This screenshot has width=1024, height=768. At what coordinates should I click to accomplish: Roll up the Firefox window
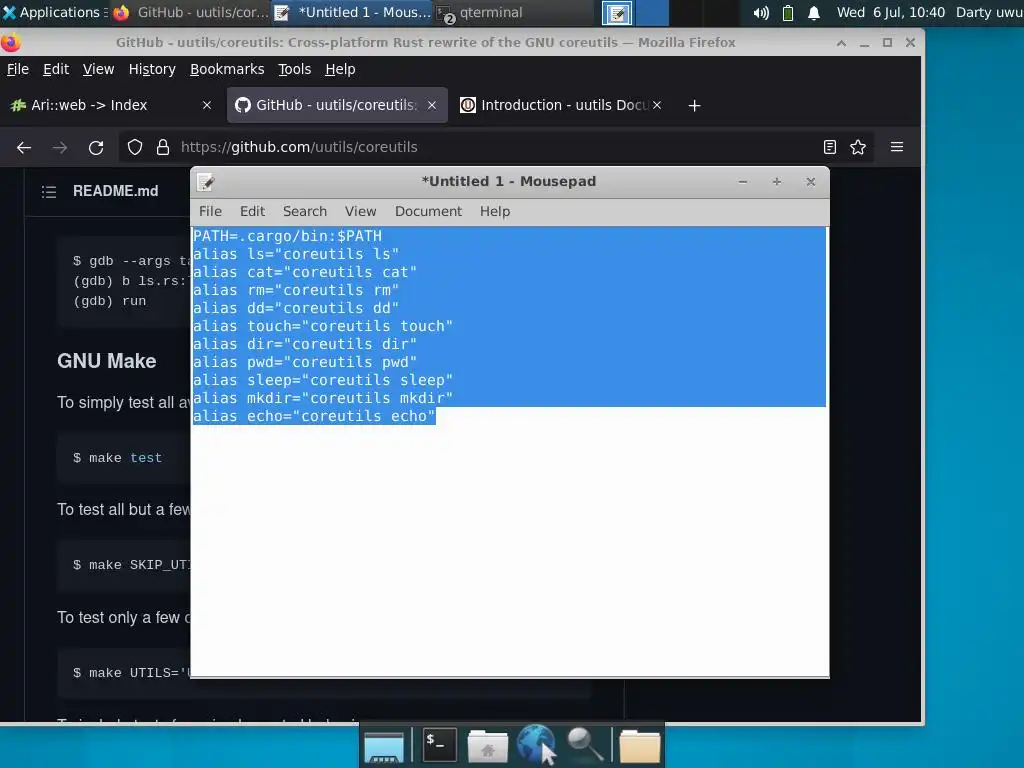(841, 42)
